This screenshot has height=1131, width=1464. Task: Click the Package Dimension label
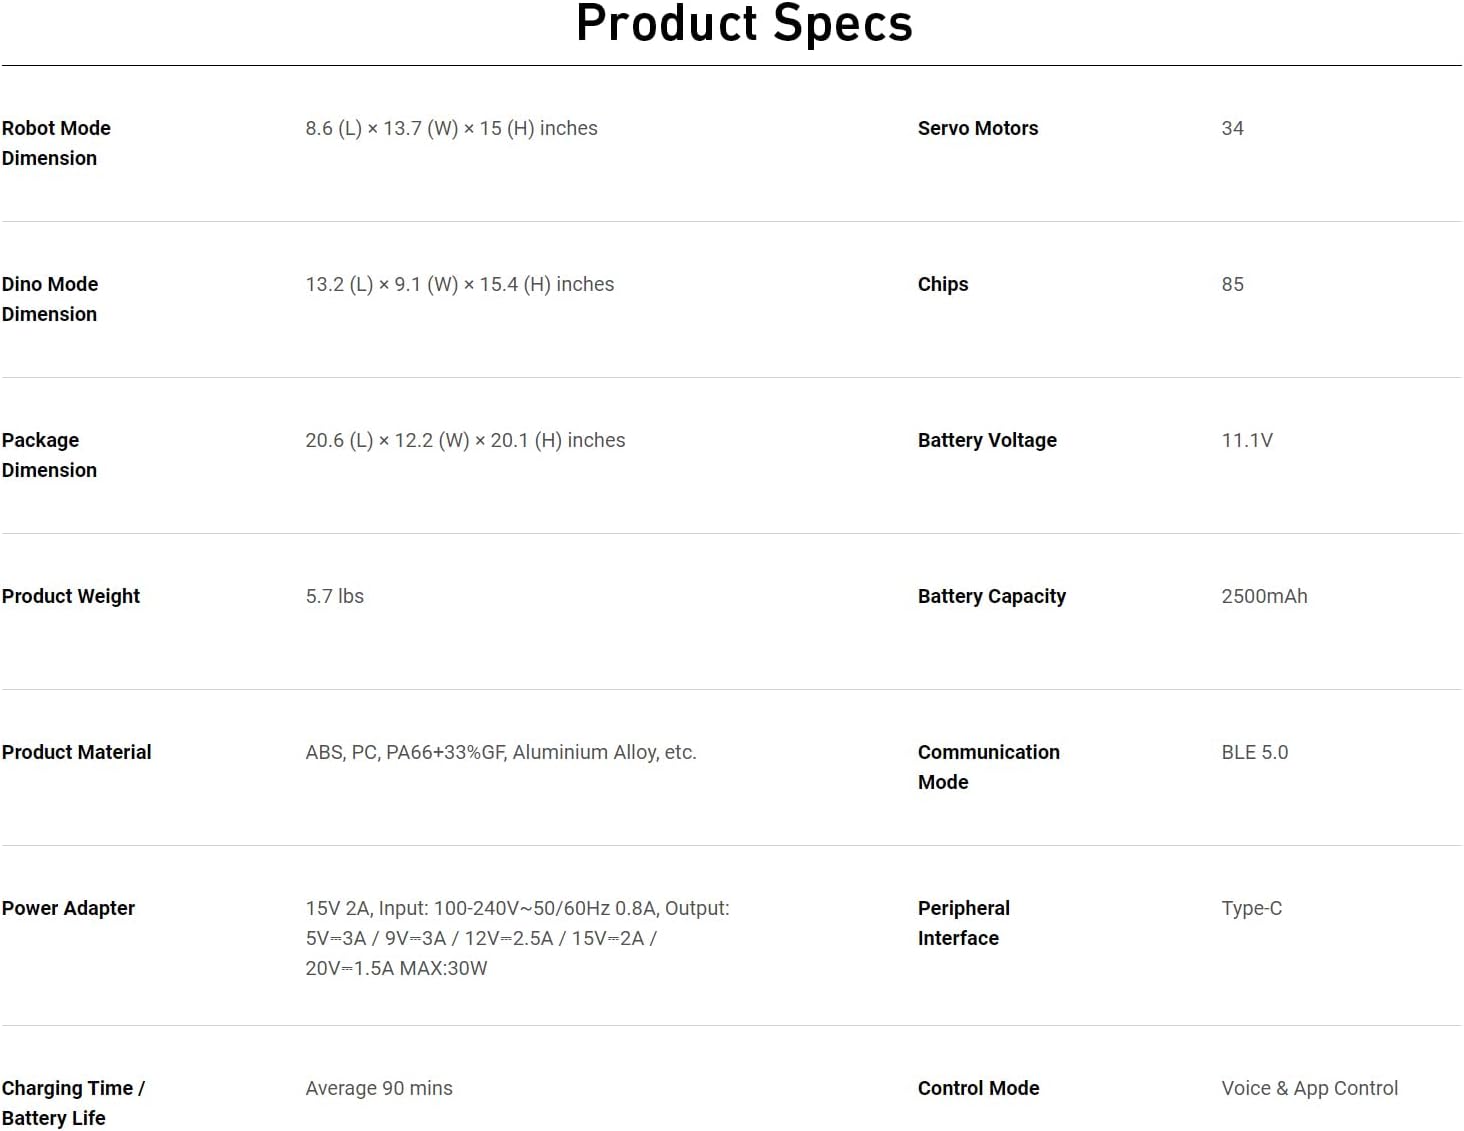pos(49,455)
